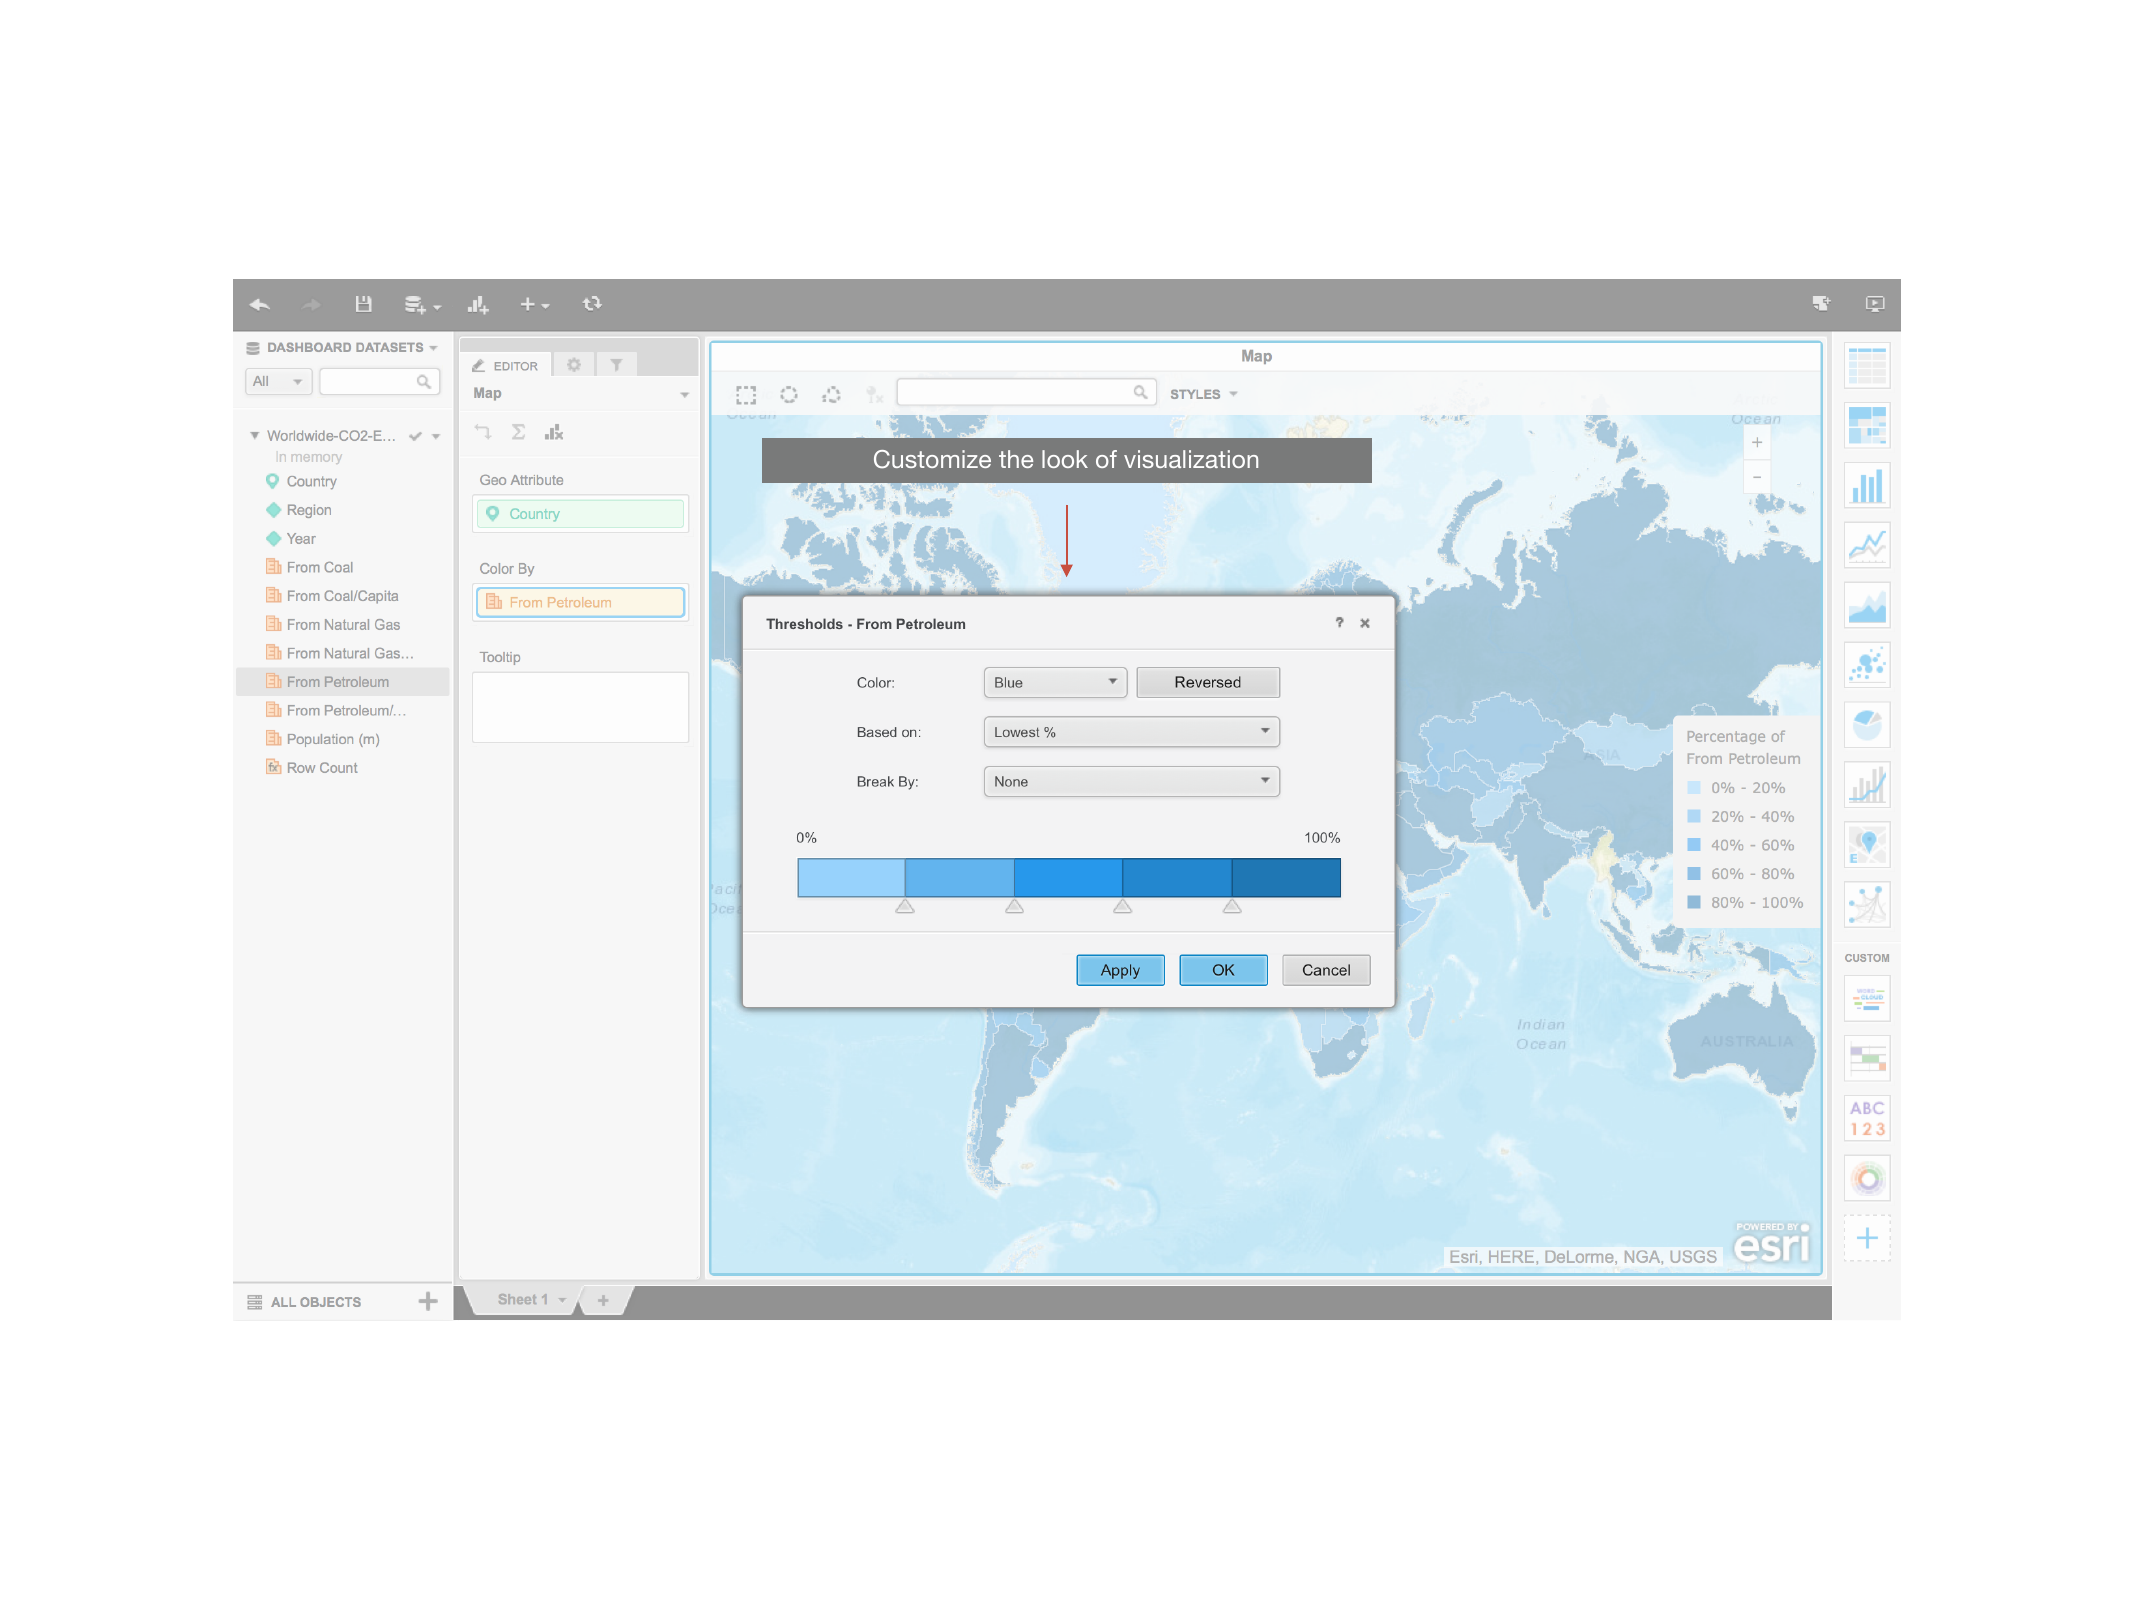Open the All filter dropdown in datasets
The height and width of the screenshot is (1600, 2134).
(x=278, y=381)
